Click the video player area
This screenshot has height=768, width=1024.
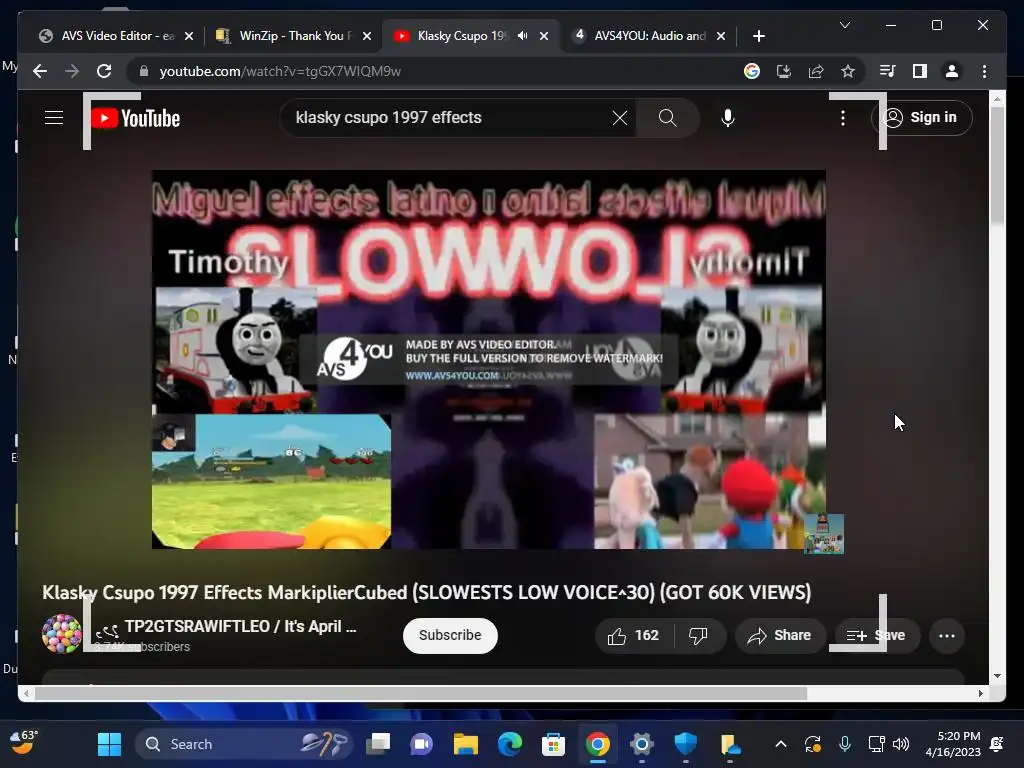[x=488, y=359]
